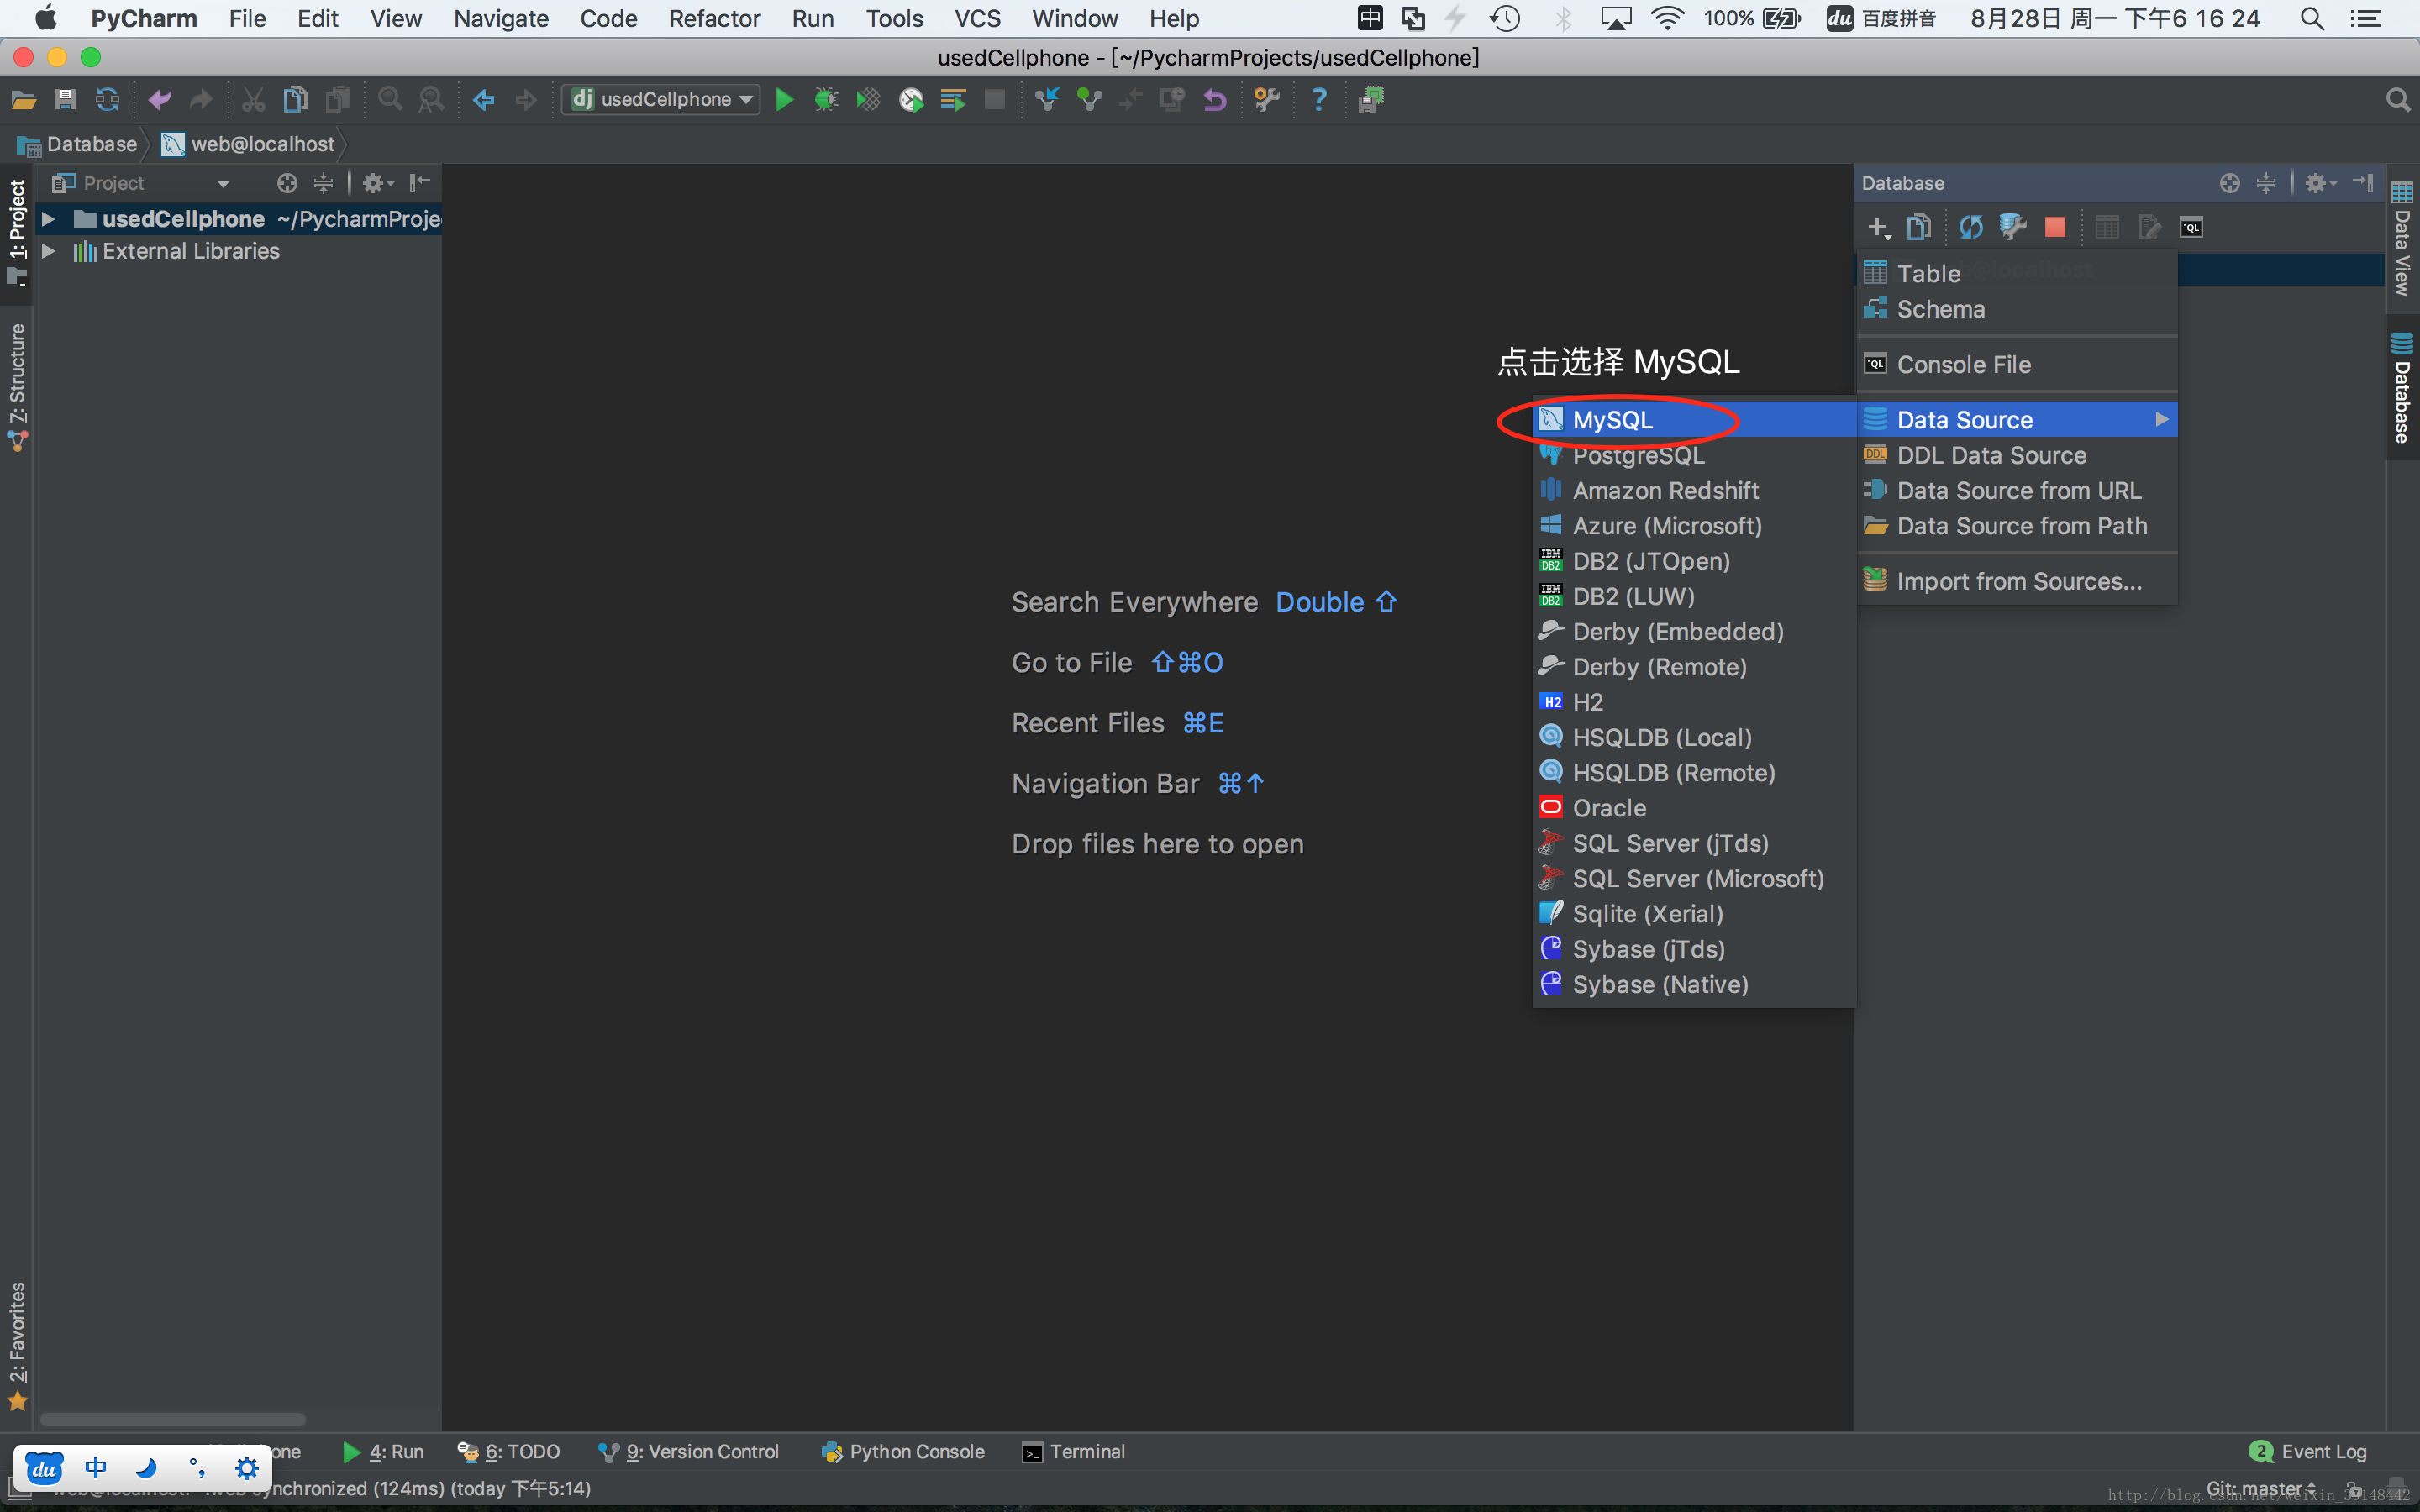Select MySQL from the data source list

(1694, 420)
